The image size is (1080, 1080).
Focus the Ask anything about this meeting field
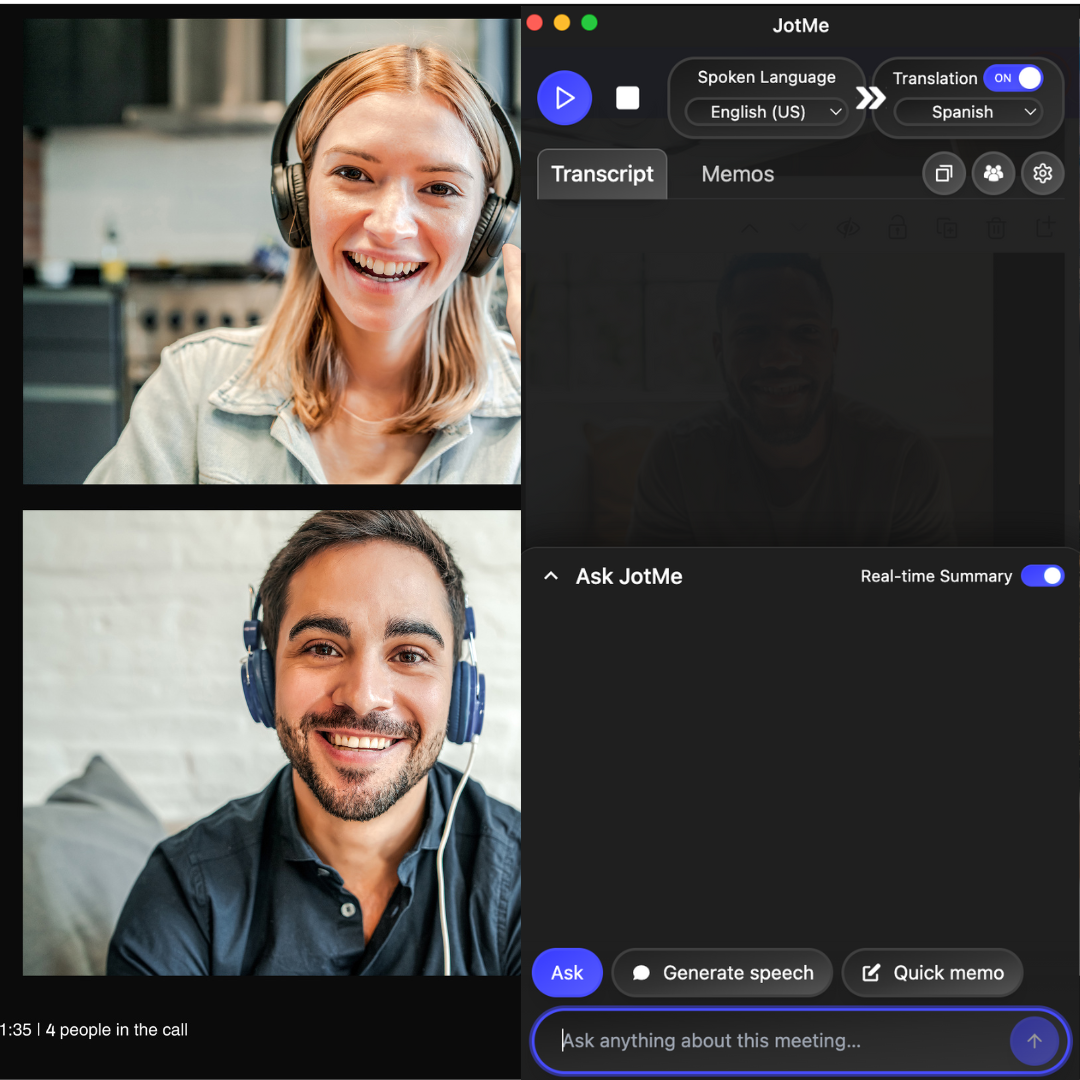coord(800,1041)
